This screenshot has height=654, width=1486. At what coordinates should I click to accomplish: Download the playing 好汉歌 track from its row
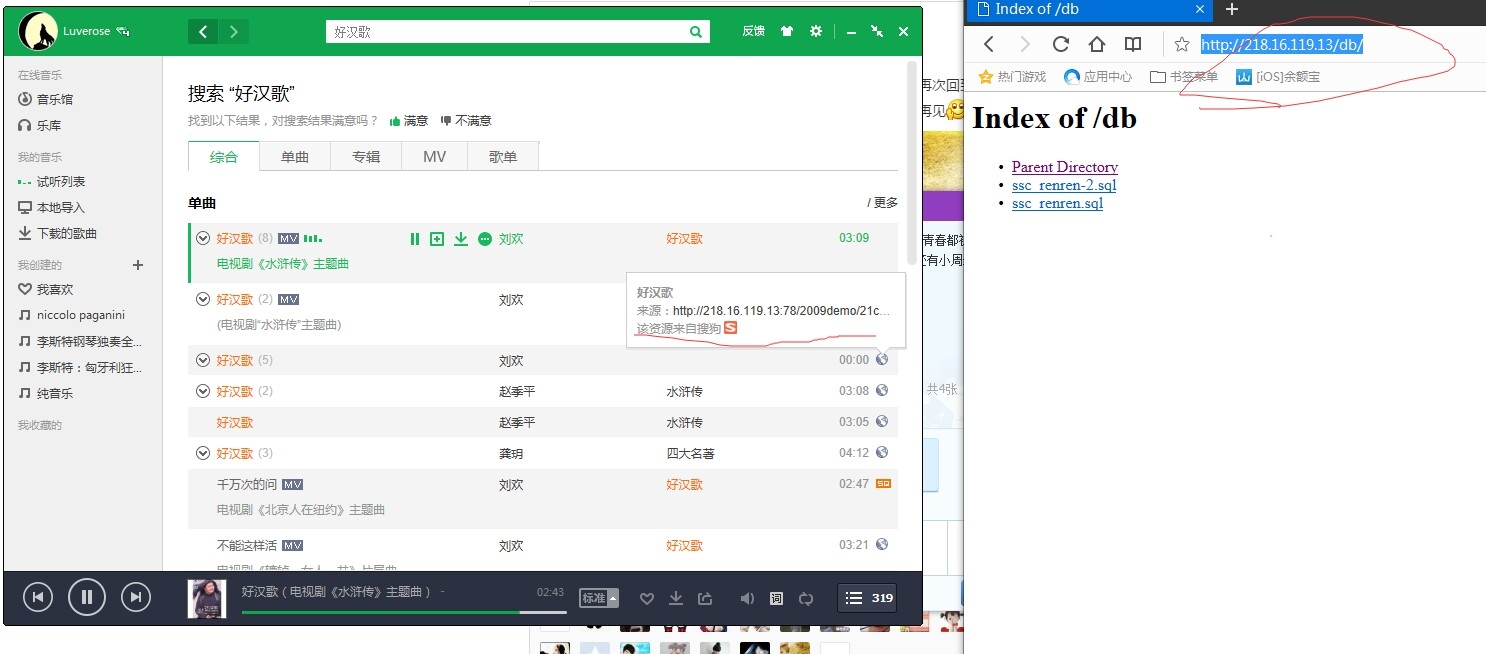pyautogui.click(x=461, y=239)
